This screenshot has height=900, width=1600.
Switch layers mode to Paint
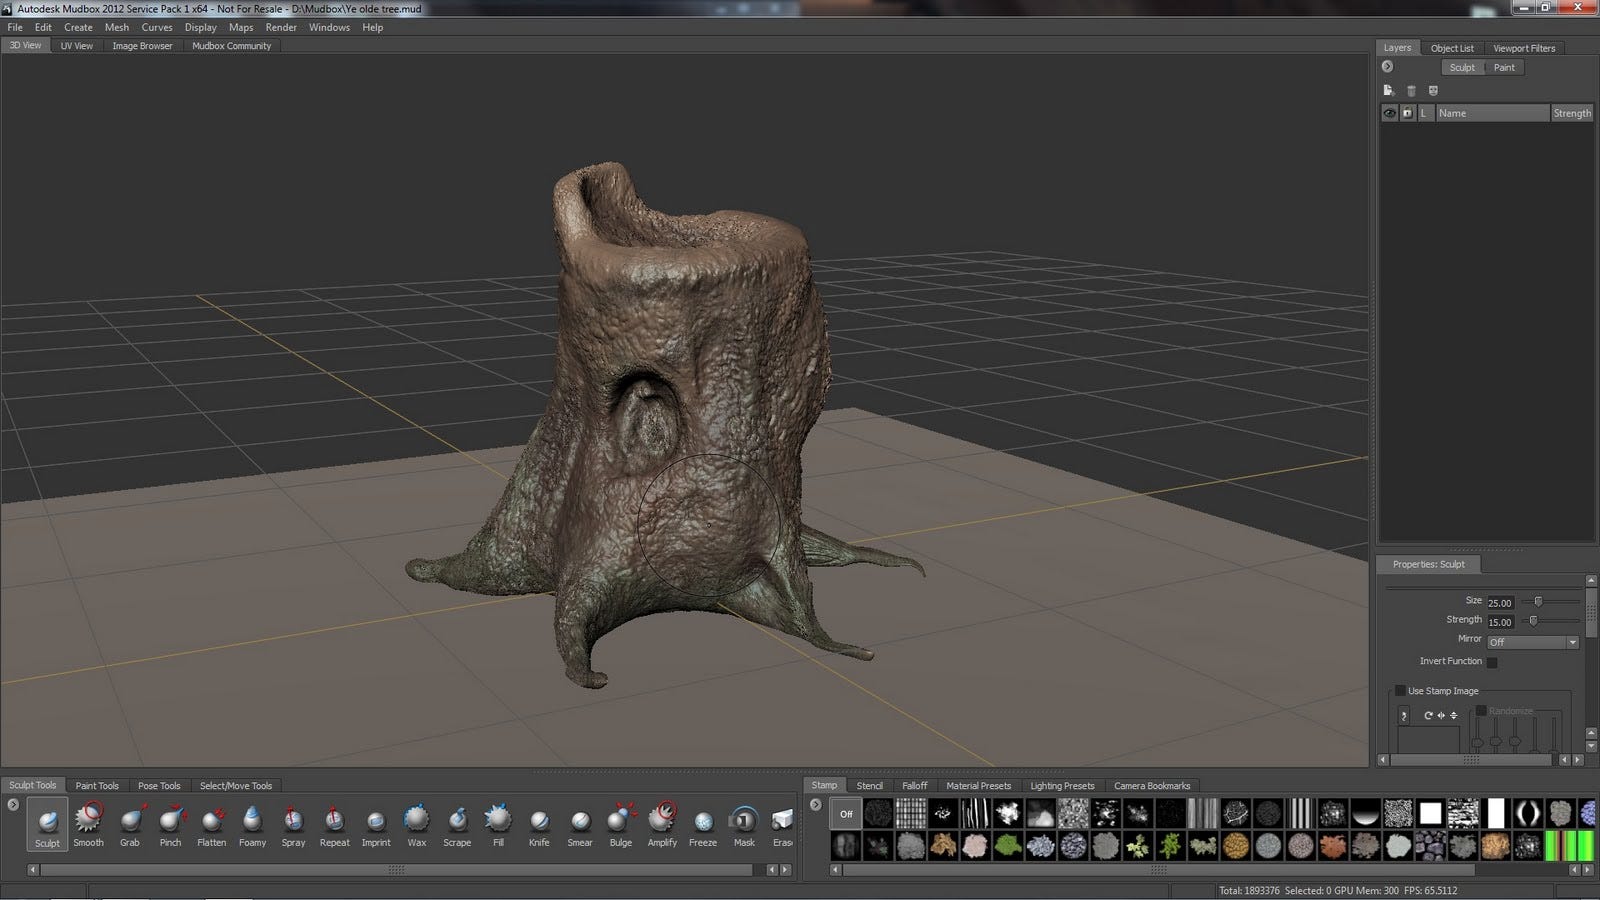point(1504,68)
